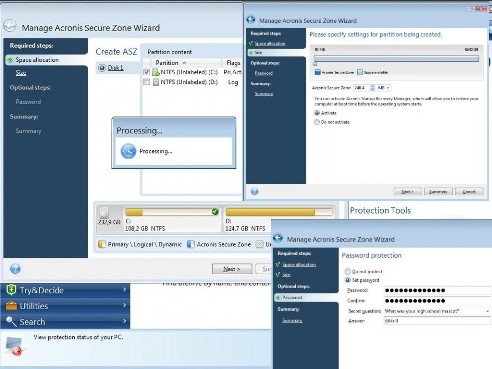Image resolution: width=492 pixels, height=369 pixels.
Task: Click the Utilities briefcase icon
Action: pyautogui.click(x=11, y=306)
